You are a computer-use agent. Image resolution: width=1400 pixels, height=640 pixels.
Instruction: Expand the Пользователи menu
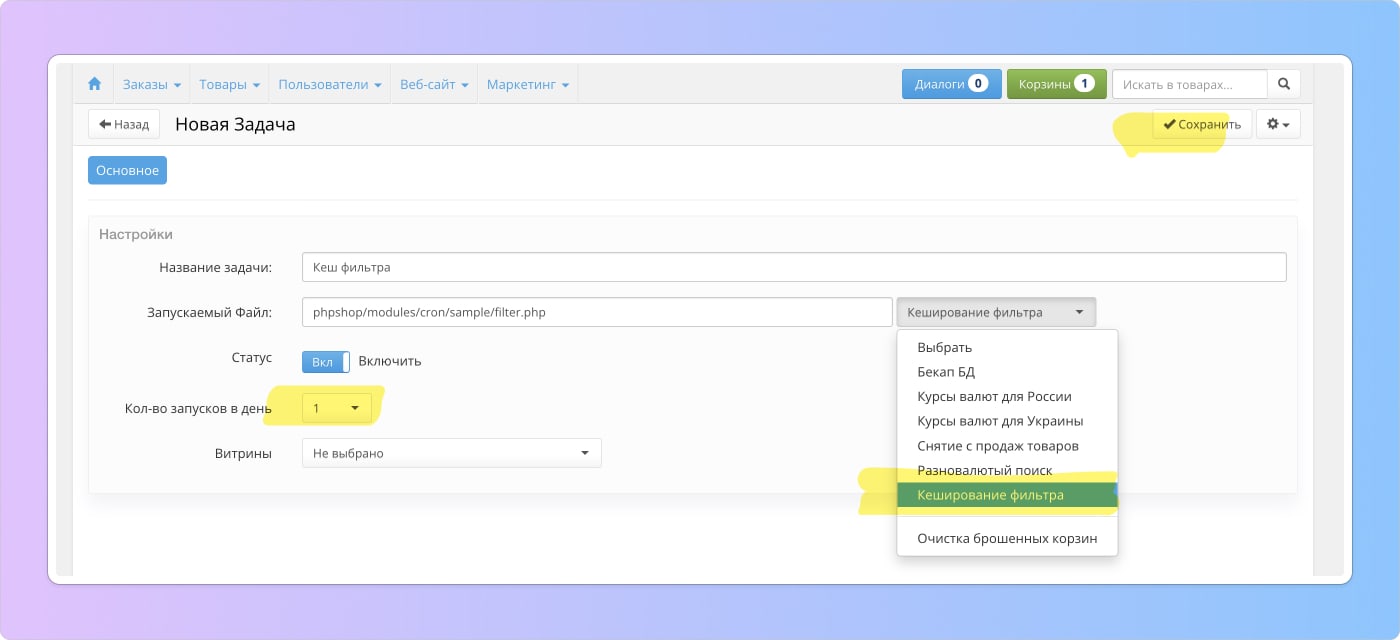(x=329, y=85)
